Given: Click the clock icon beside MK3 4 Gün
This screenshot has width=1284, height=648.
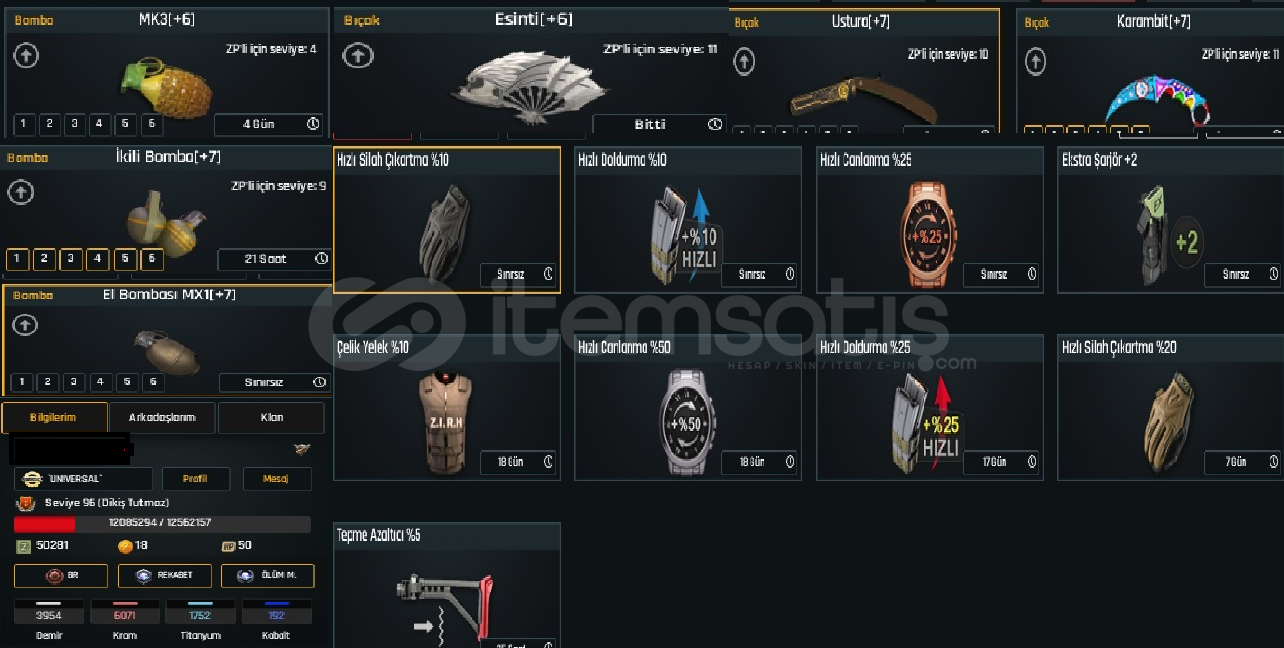Looking at the screenshot, I should 313,125.
